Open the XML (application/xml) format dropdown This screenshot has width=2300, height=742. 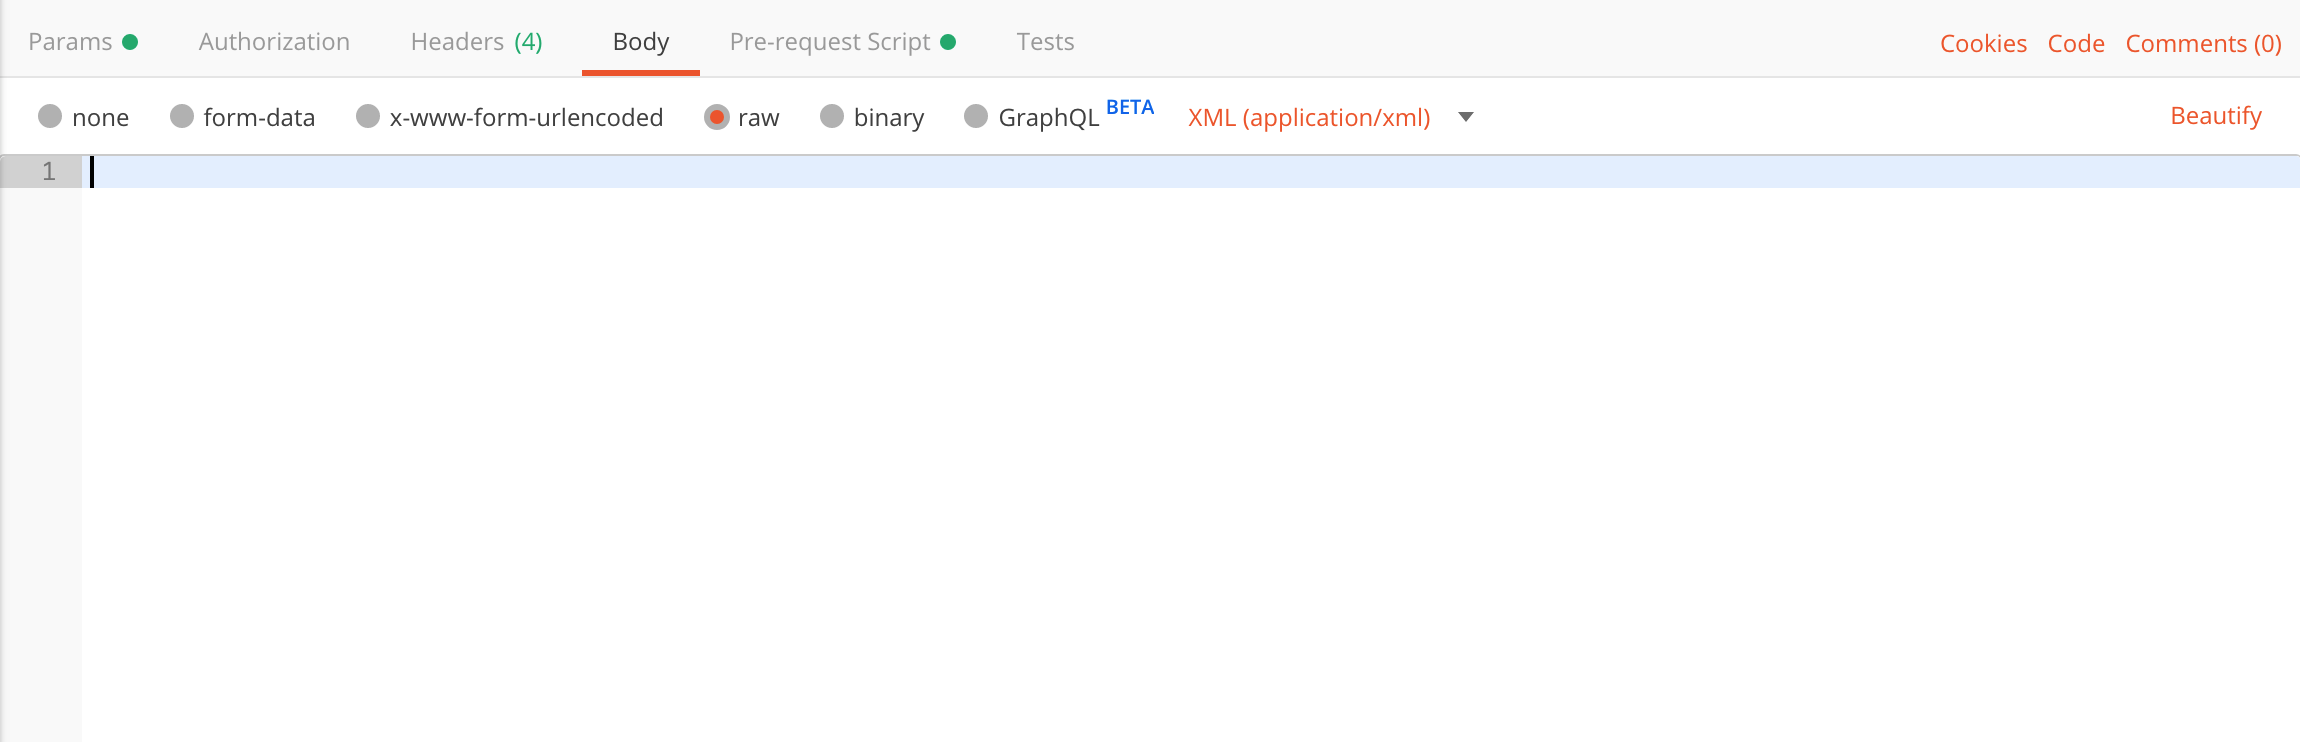click(1308, 117)
